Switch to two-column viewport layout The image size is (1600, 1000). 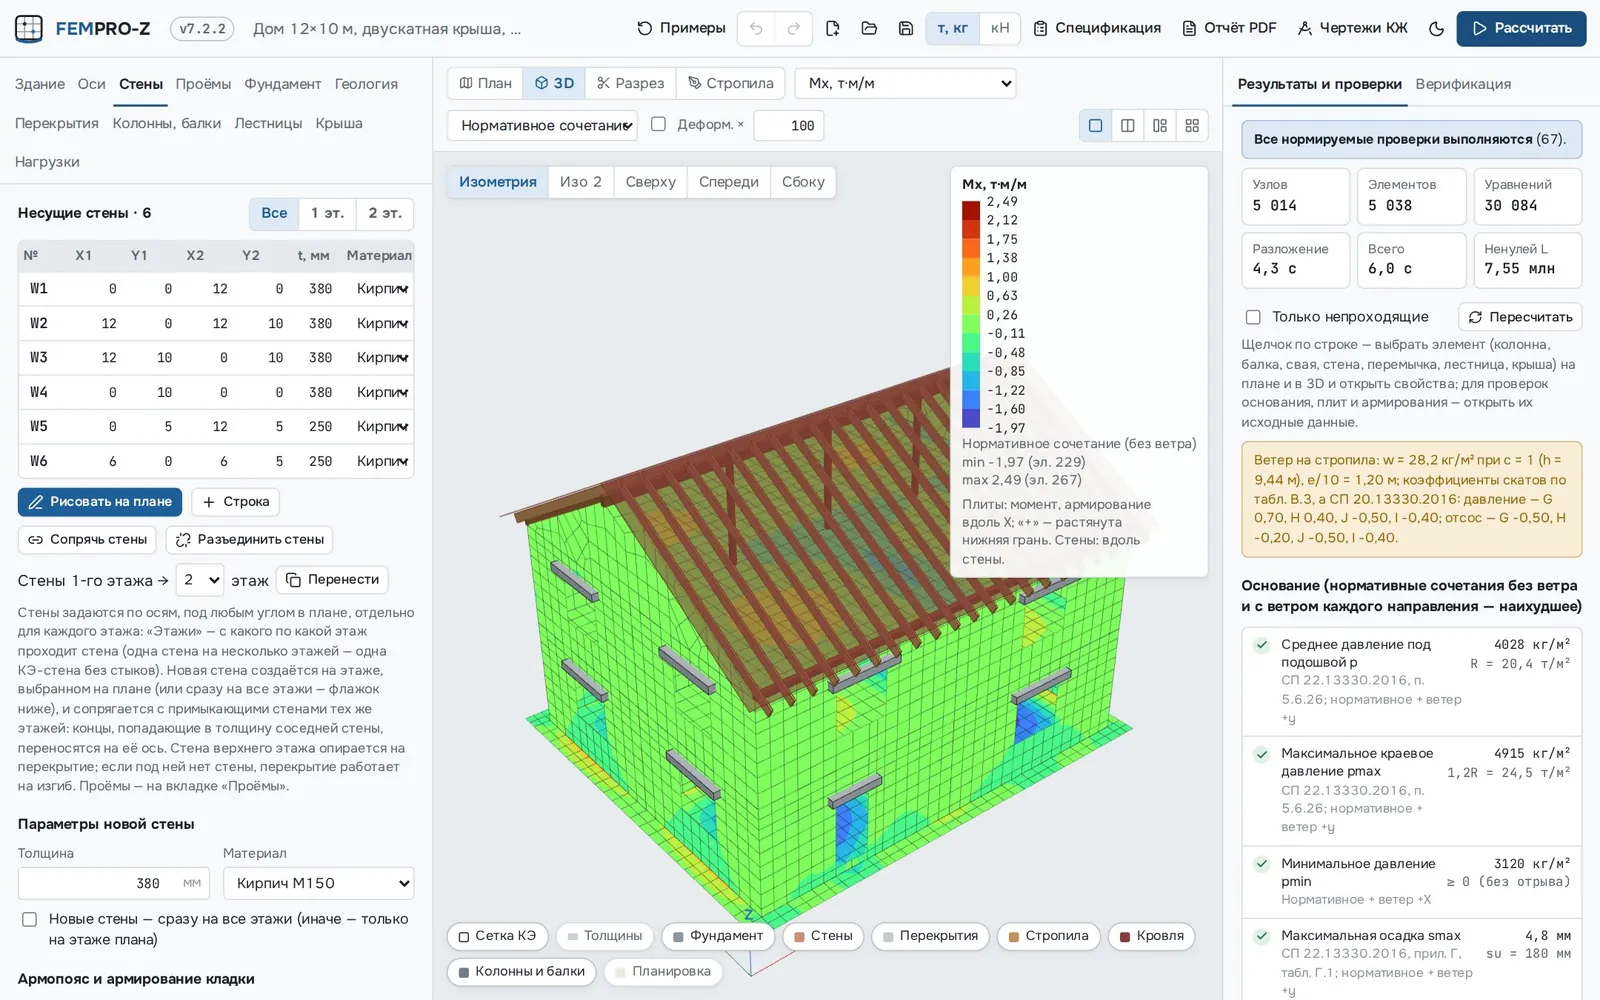1128,126
